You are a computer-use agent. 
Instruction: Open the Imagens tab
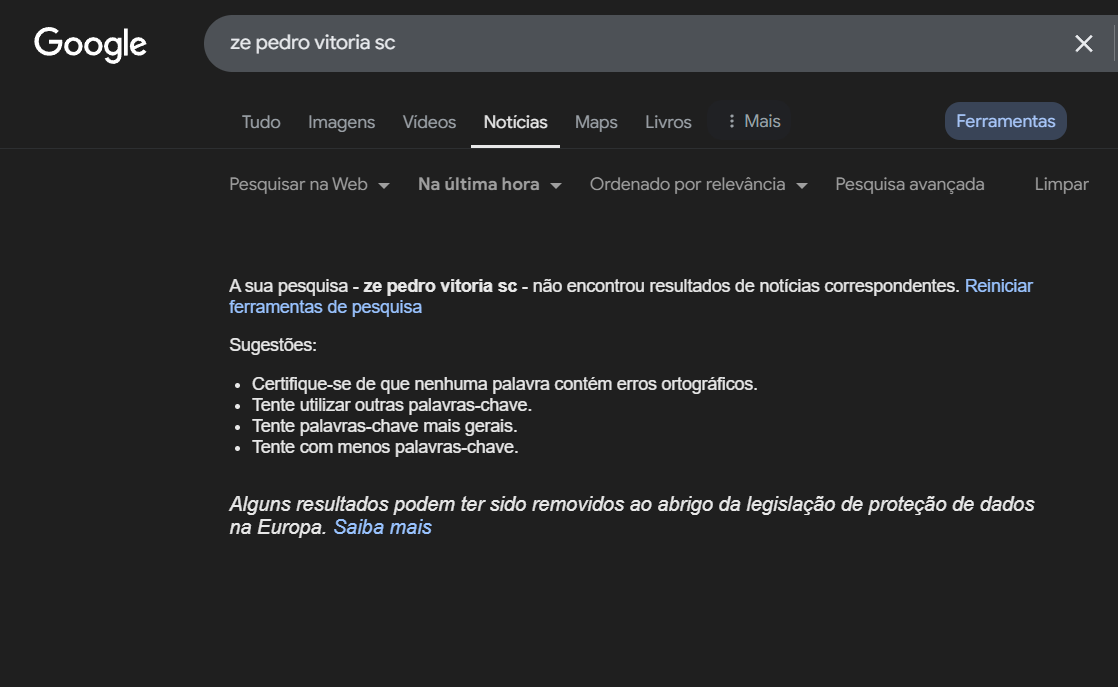click(x=342, y=122)
